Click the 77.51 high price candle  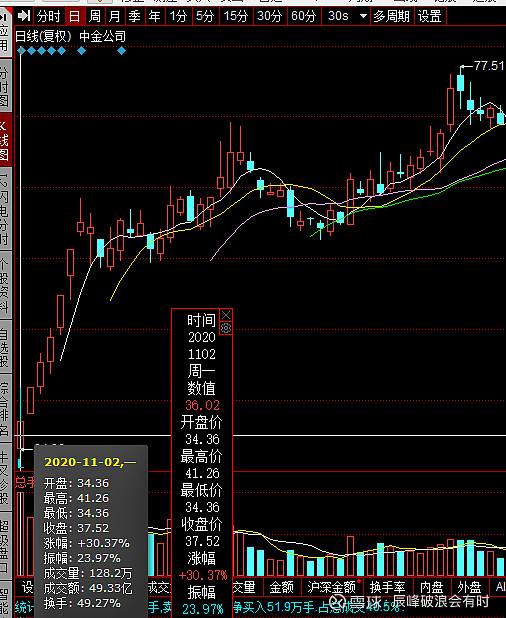pos(460,84)
